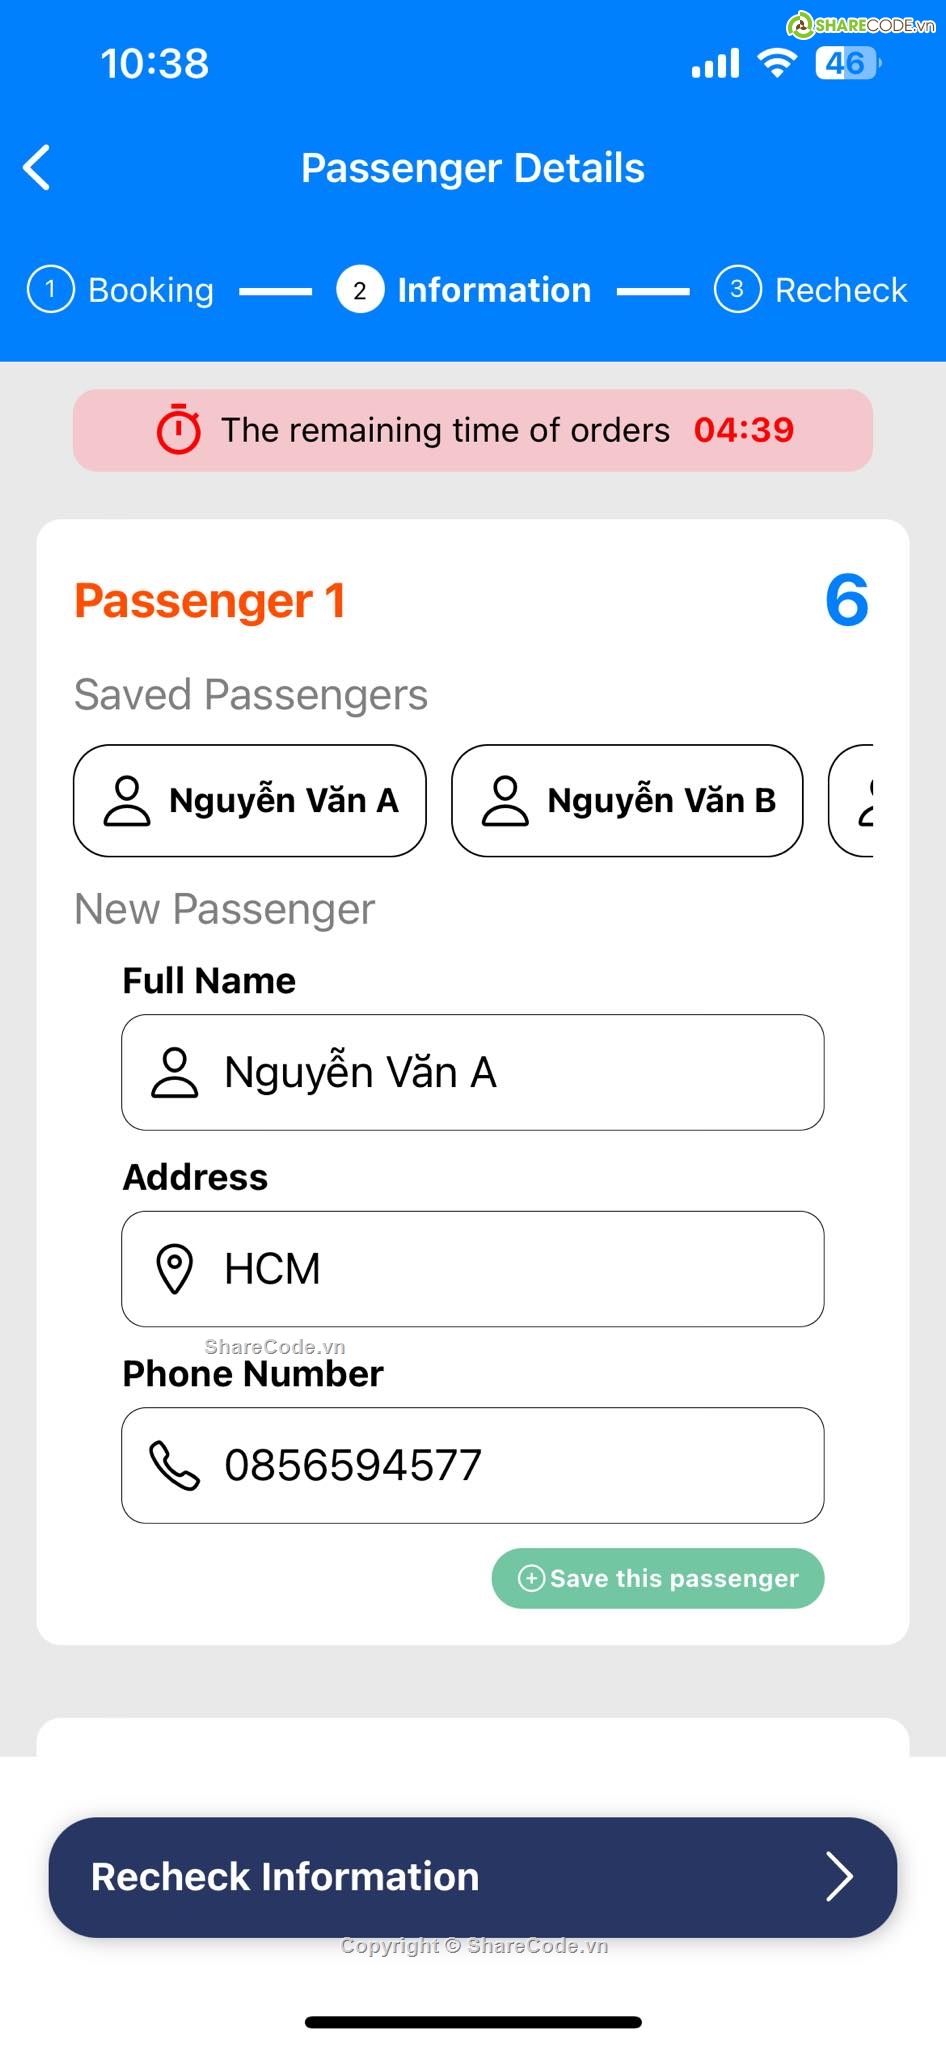Jump to the Recheck step

811,290
